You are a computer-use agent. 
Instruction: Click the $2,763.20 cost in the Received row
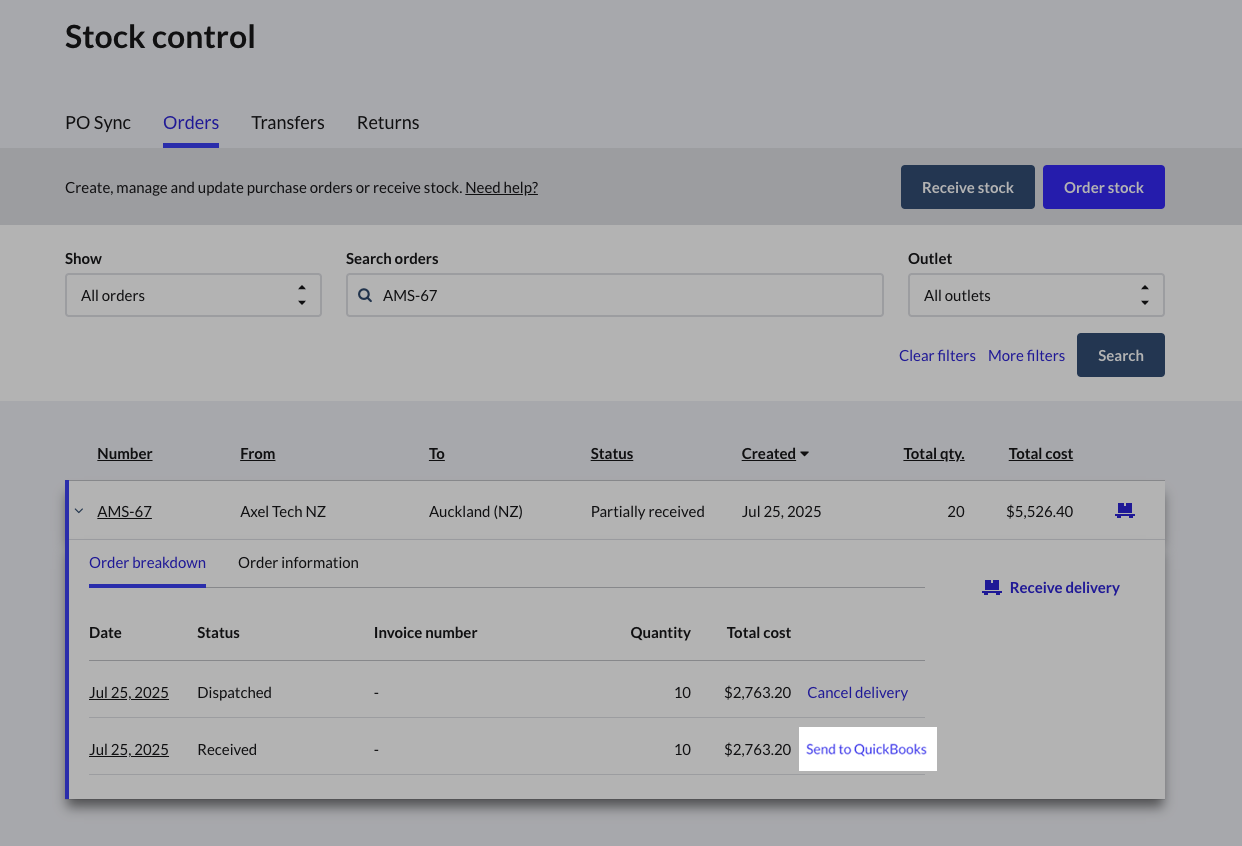pos(758,749)
